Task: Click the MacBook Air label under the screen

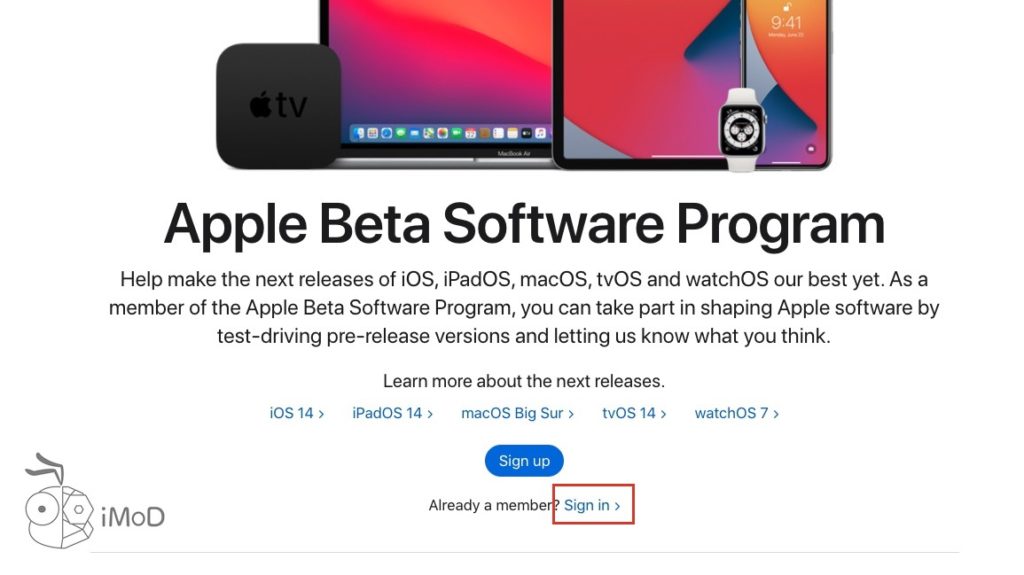Action: coord(513,154)
